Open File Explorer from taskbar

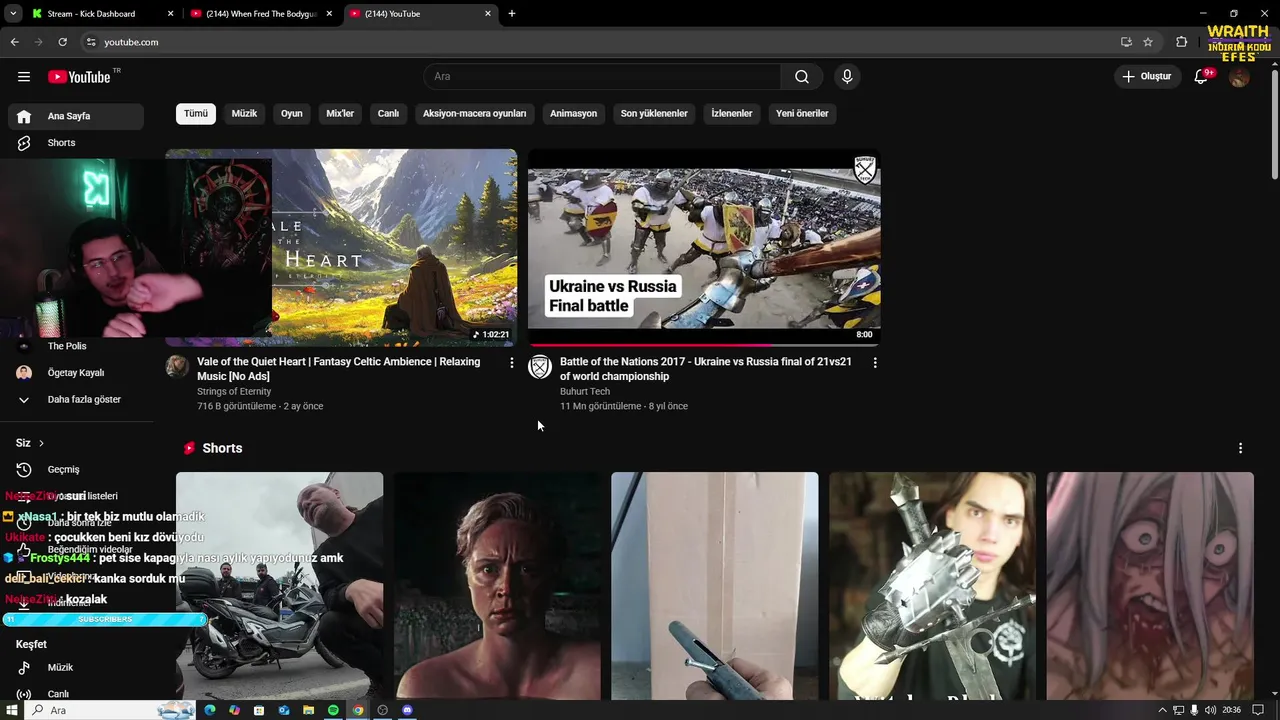308,710
